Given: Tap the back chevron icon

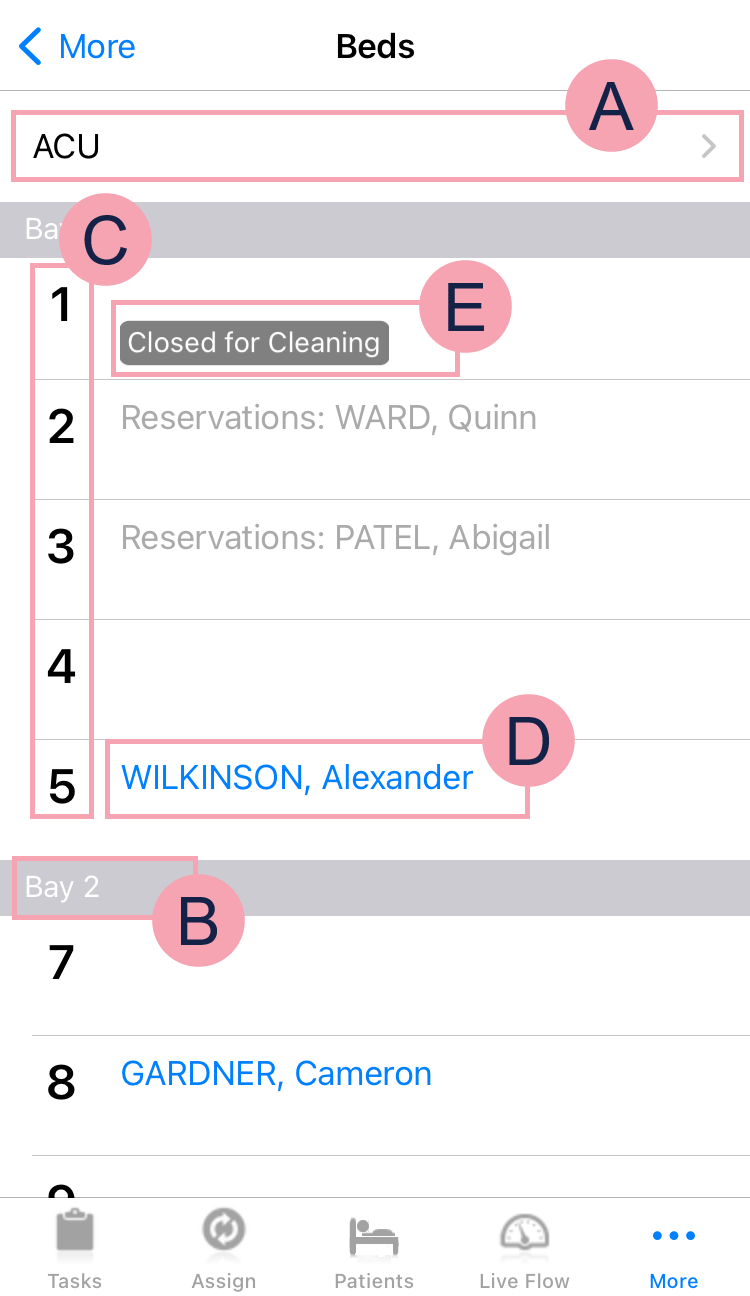Looking at the screenshot, I should (31, 47).
